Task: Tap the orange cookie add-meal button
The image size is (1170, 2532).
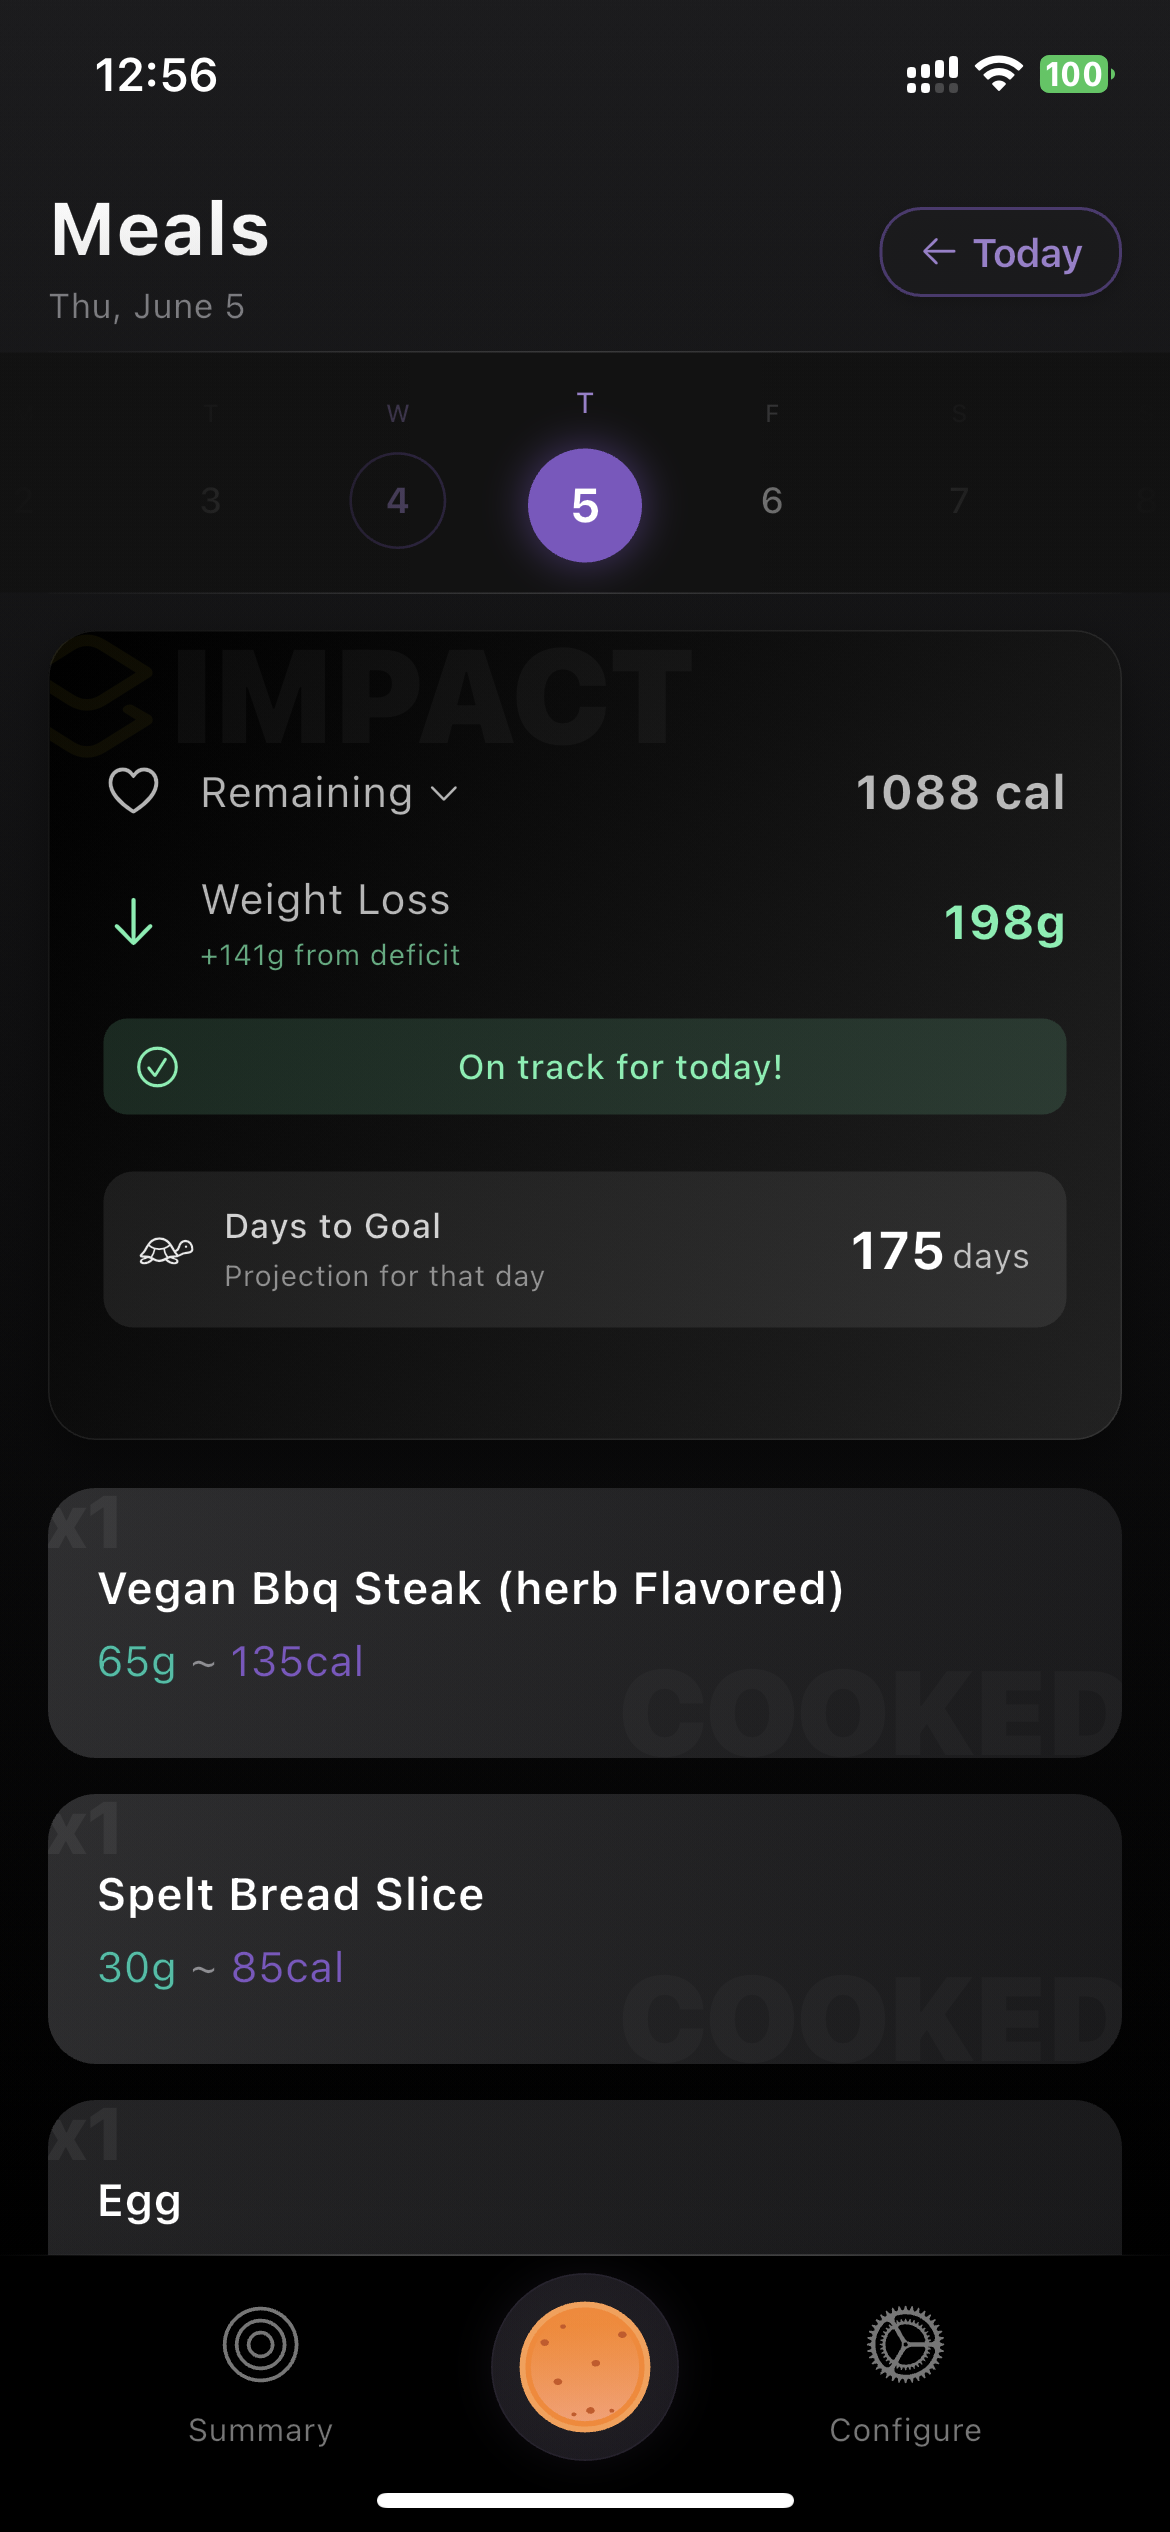Action: tap(585, 2366)
